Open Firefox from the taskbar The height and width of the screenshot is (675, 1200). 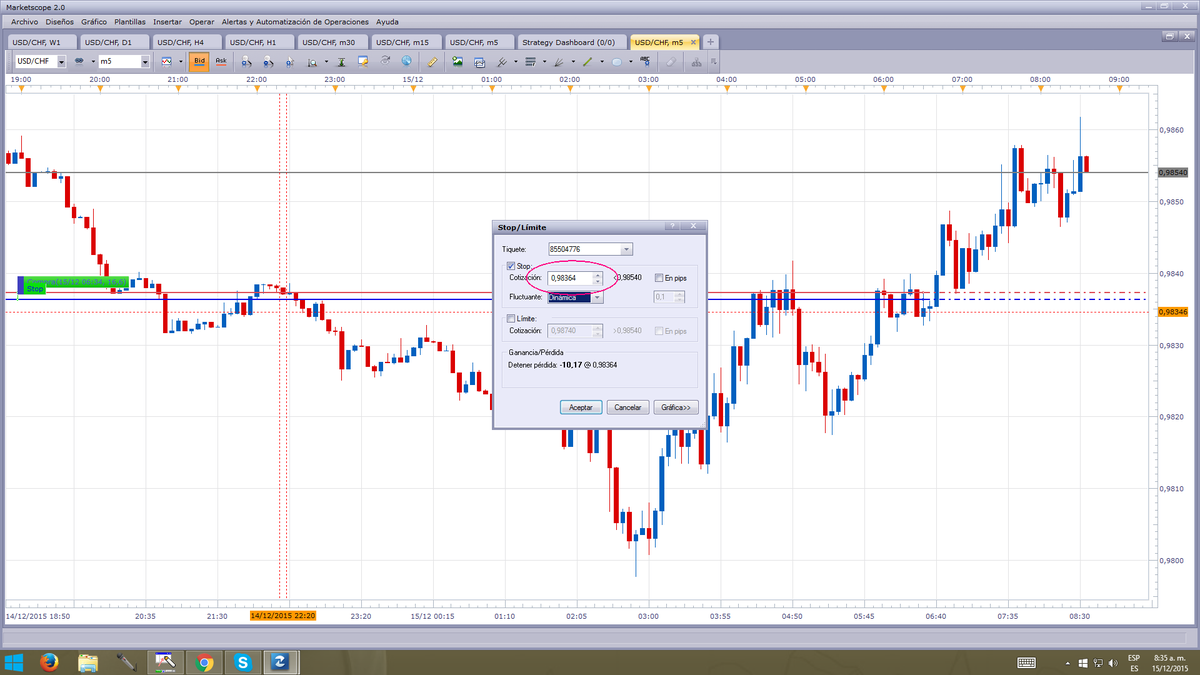pos(49,662)
